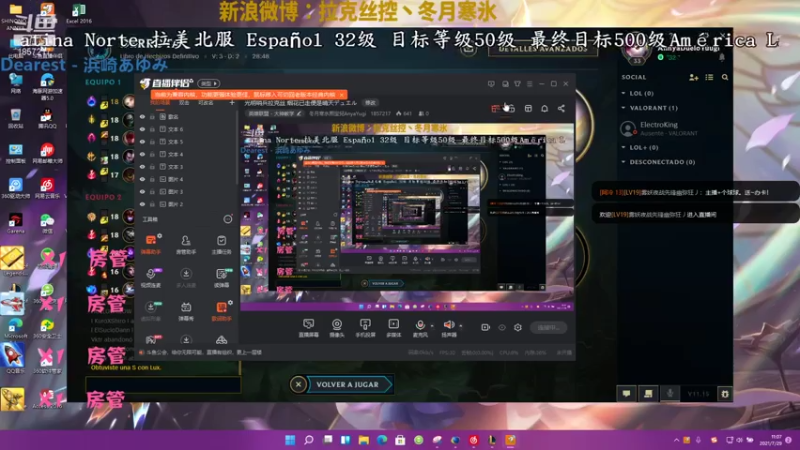Viewport: 800px width, 450px height.
Task: Open the microphone dropdown arrow
Action: pyautogui.click(x=432, y=326)
